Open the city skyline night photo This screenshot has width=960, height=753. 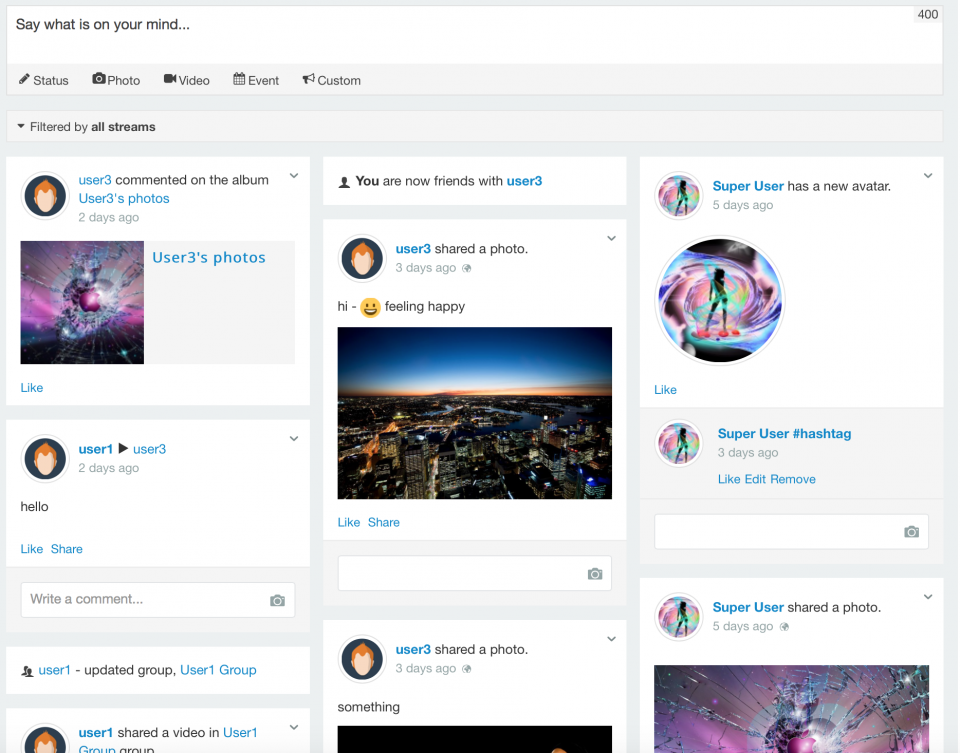point(474,413)
